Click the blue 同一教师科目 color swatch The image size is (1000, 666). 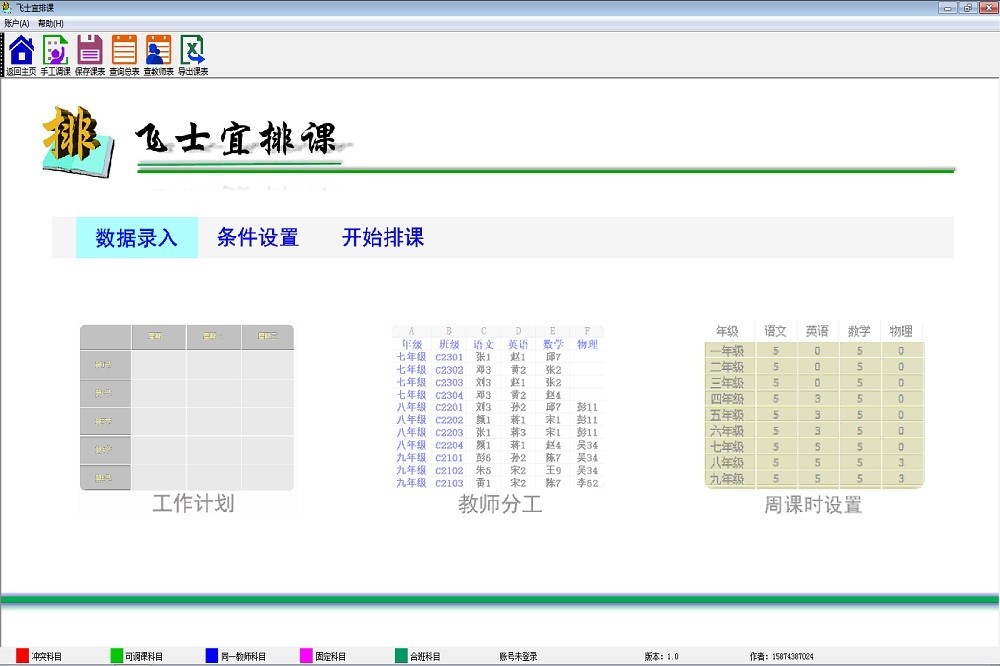pyautogui.click(x=211, y=656)
